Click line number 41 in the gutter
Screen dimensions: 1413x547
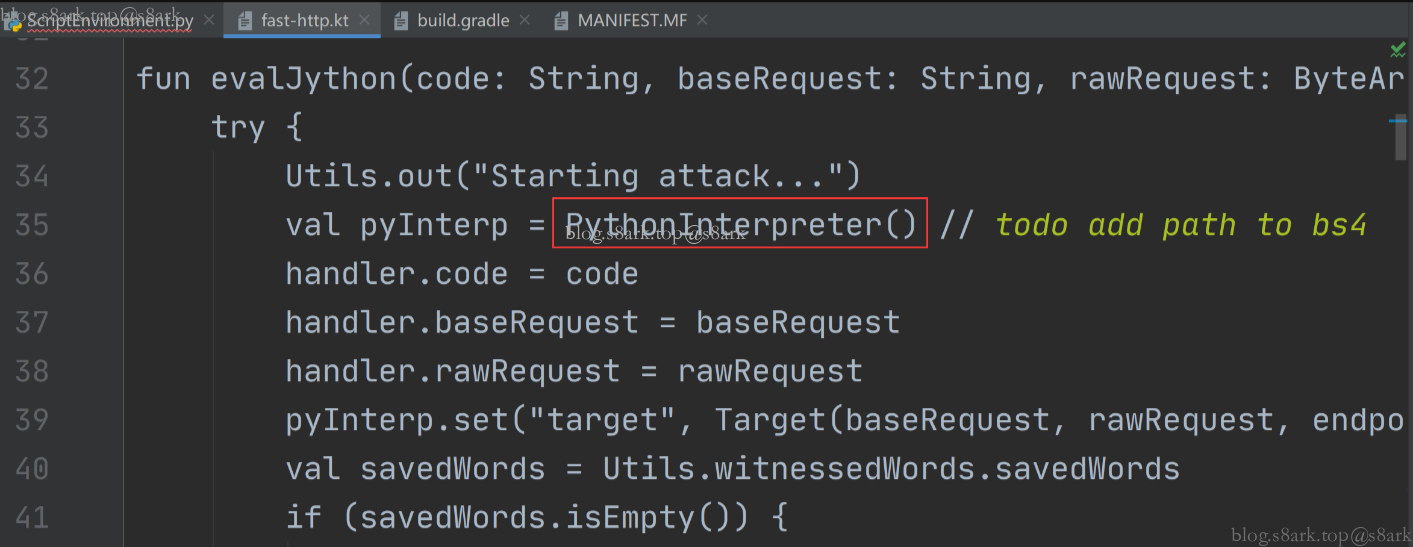pos(32,517)
